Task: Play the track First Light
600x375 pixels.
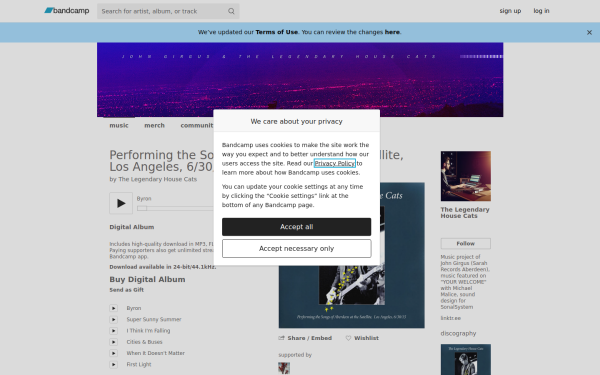Action: click(x=114, y=365)
